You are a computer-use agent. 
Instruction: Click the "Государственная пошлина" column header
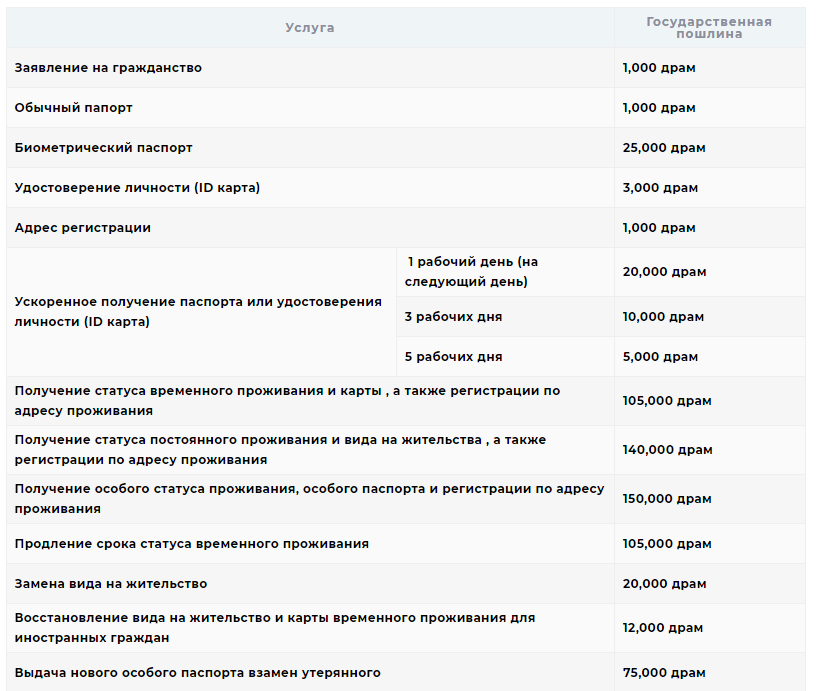(x=708, y=28)
